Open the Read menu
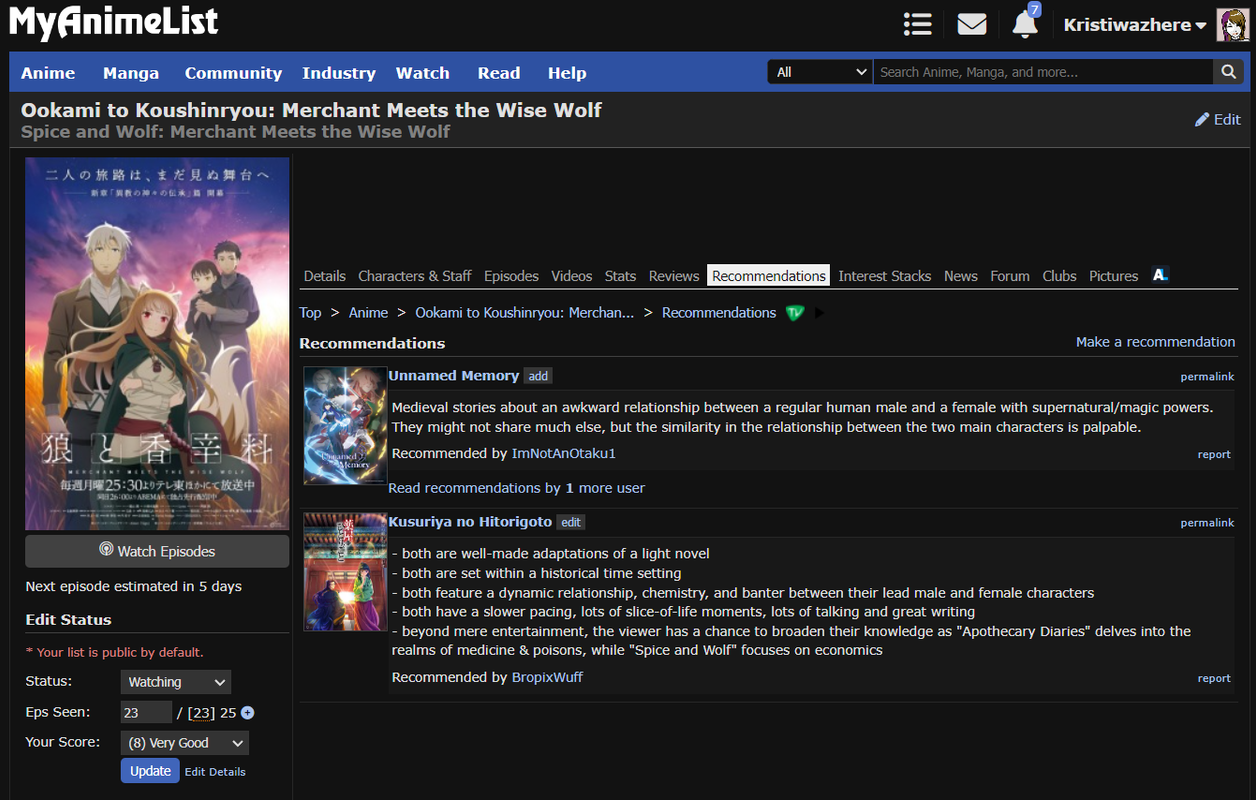Viewport: 1256px width, 800px height. click(499, 73)
